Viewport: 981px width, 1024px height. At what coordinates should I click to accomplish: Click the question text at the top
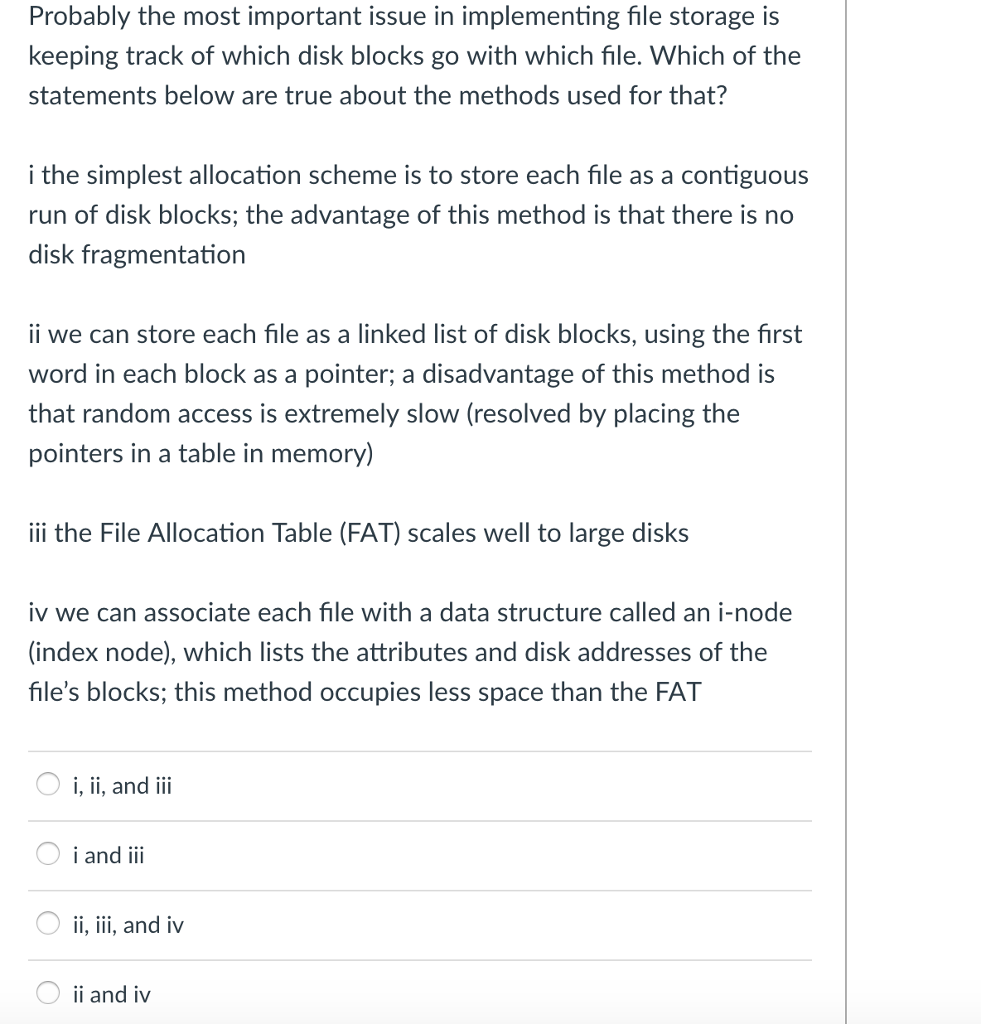(x=414, y=56)
